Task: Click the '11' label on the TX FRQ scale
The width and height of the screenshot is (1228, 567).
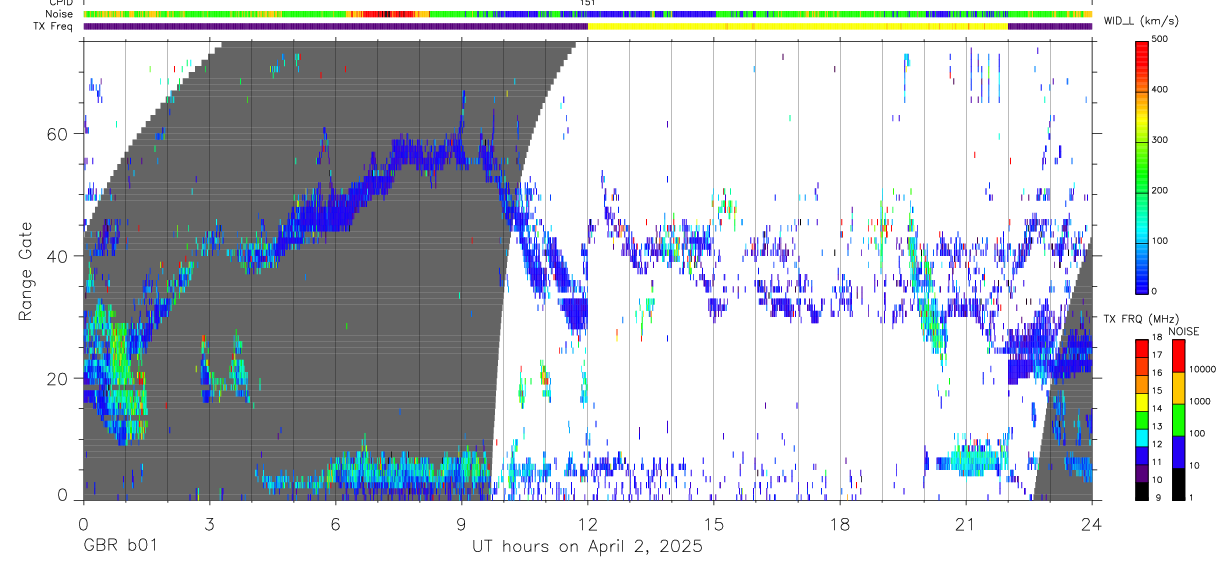Action: click(x=1158, y=464)
